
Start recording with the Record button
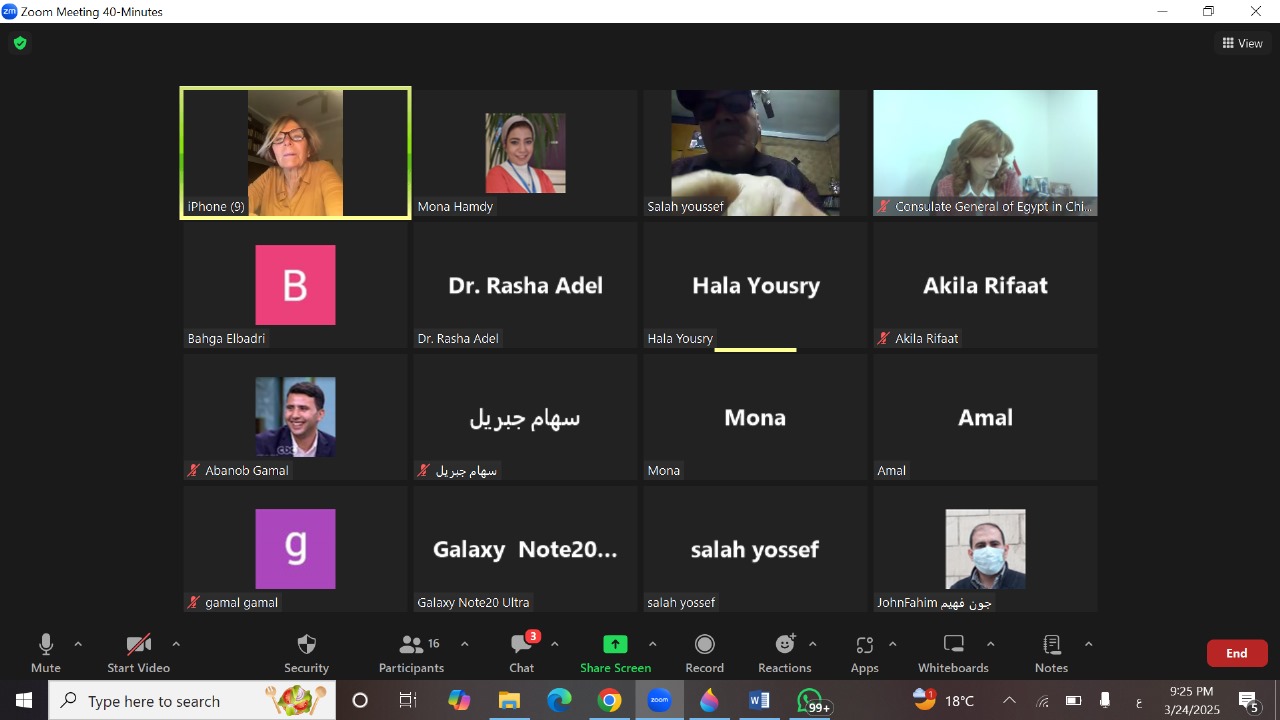[704, 645]
